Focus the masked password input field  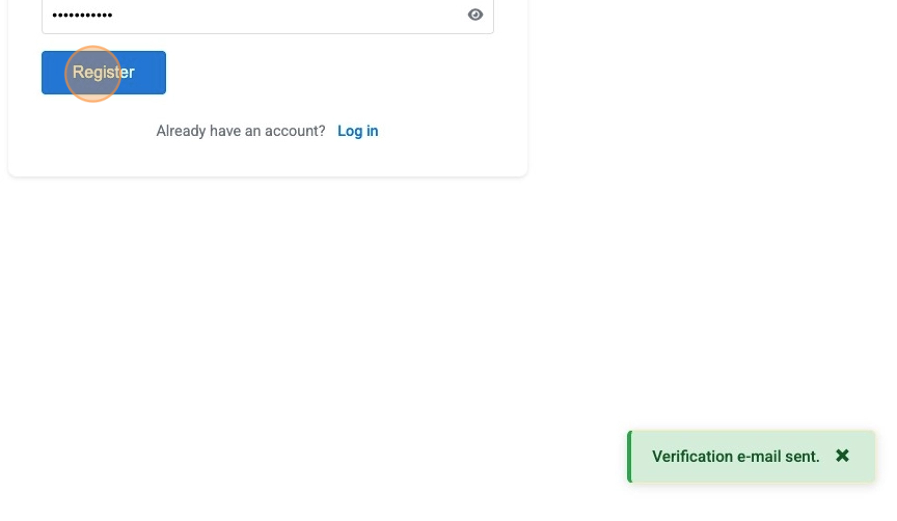pyautogui.click(x=250, y=15)
